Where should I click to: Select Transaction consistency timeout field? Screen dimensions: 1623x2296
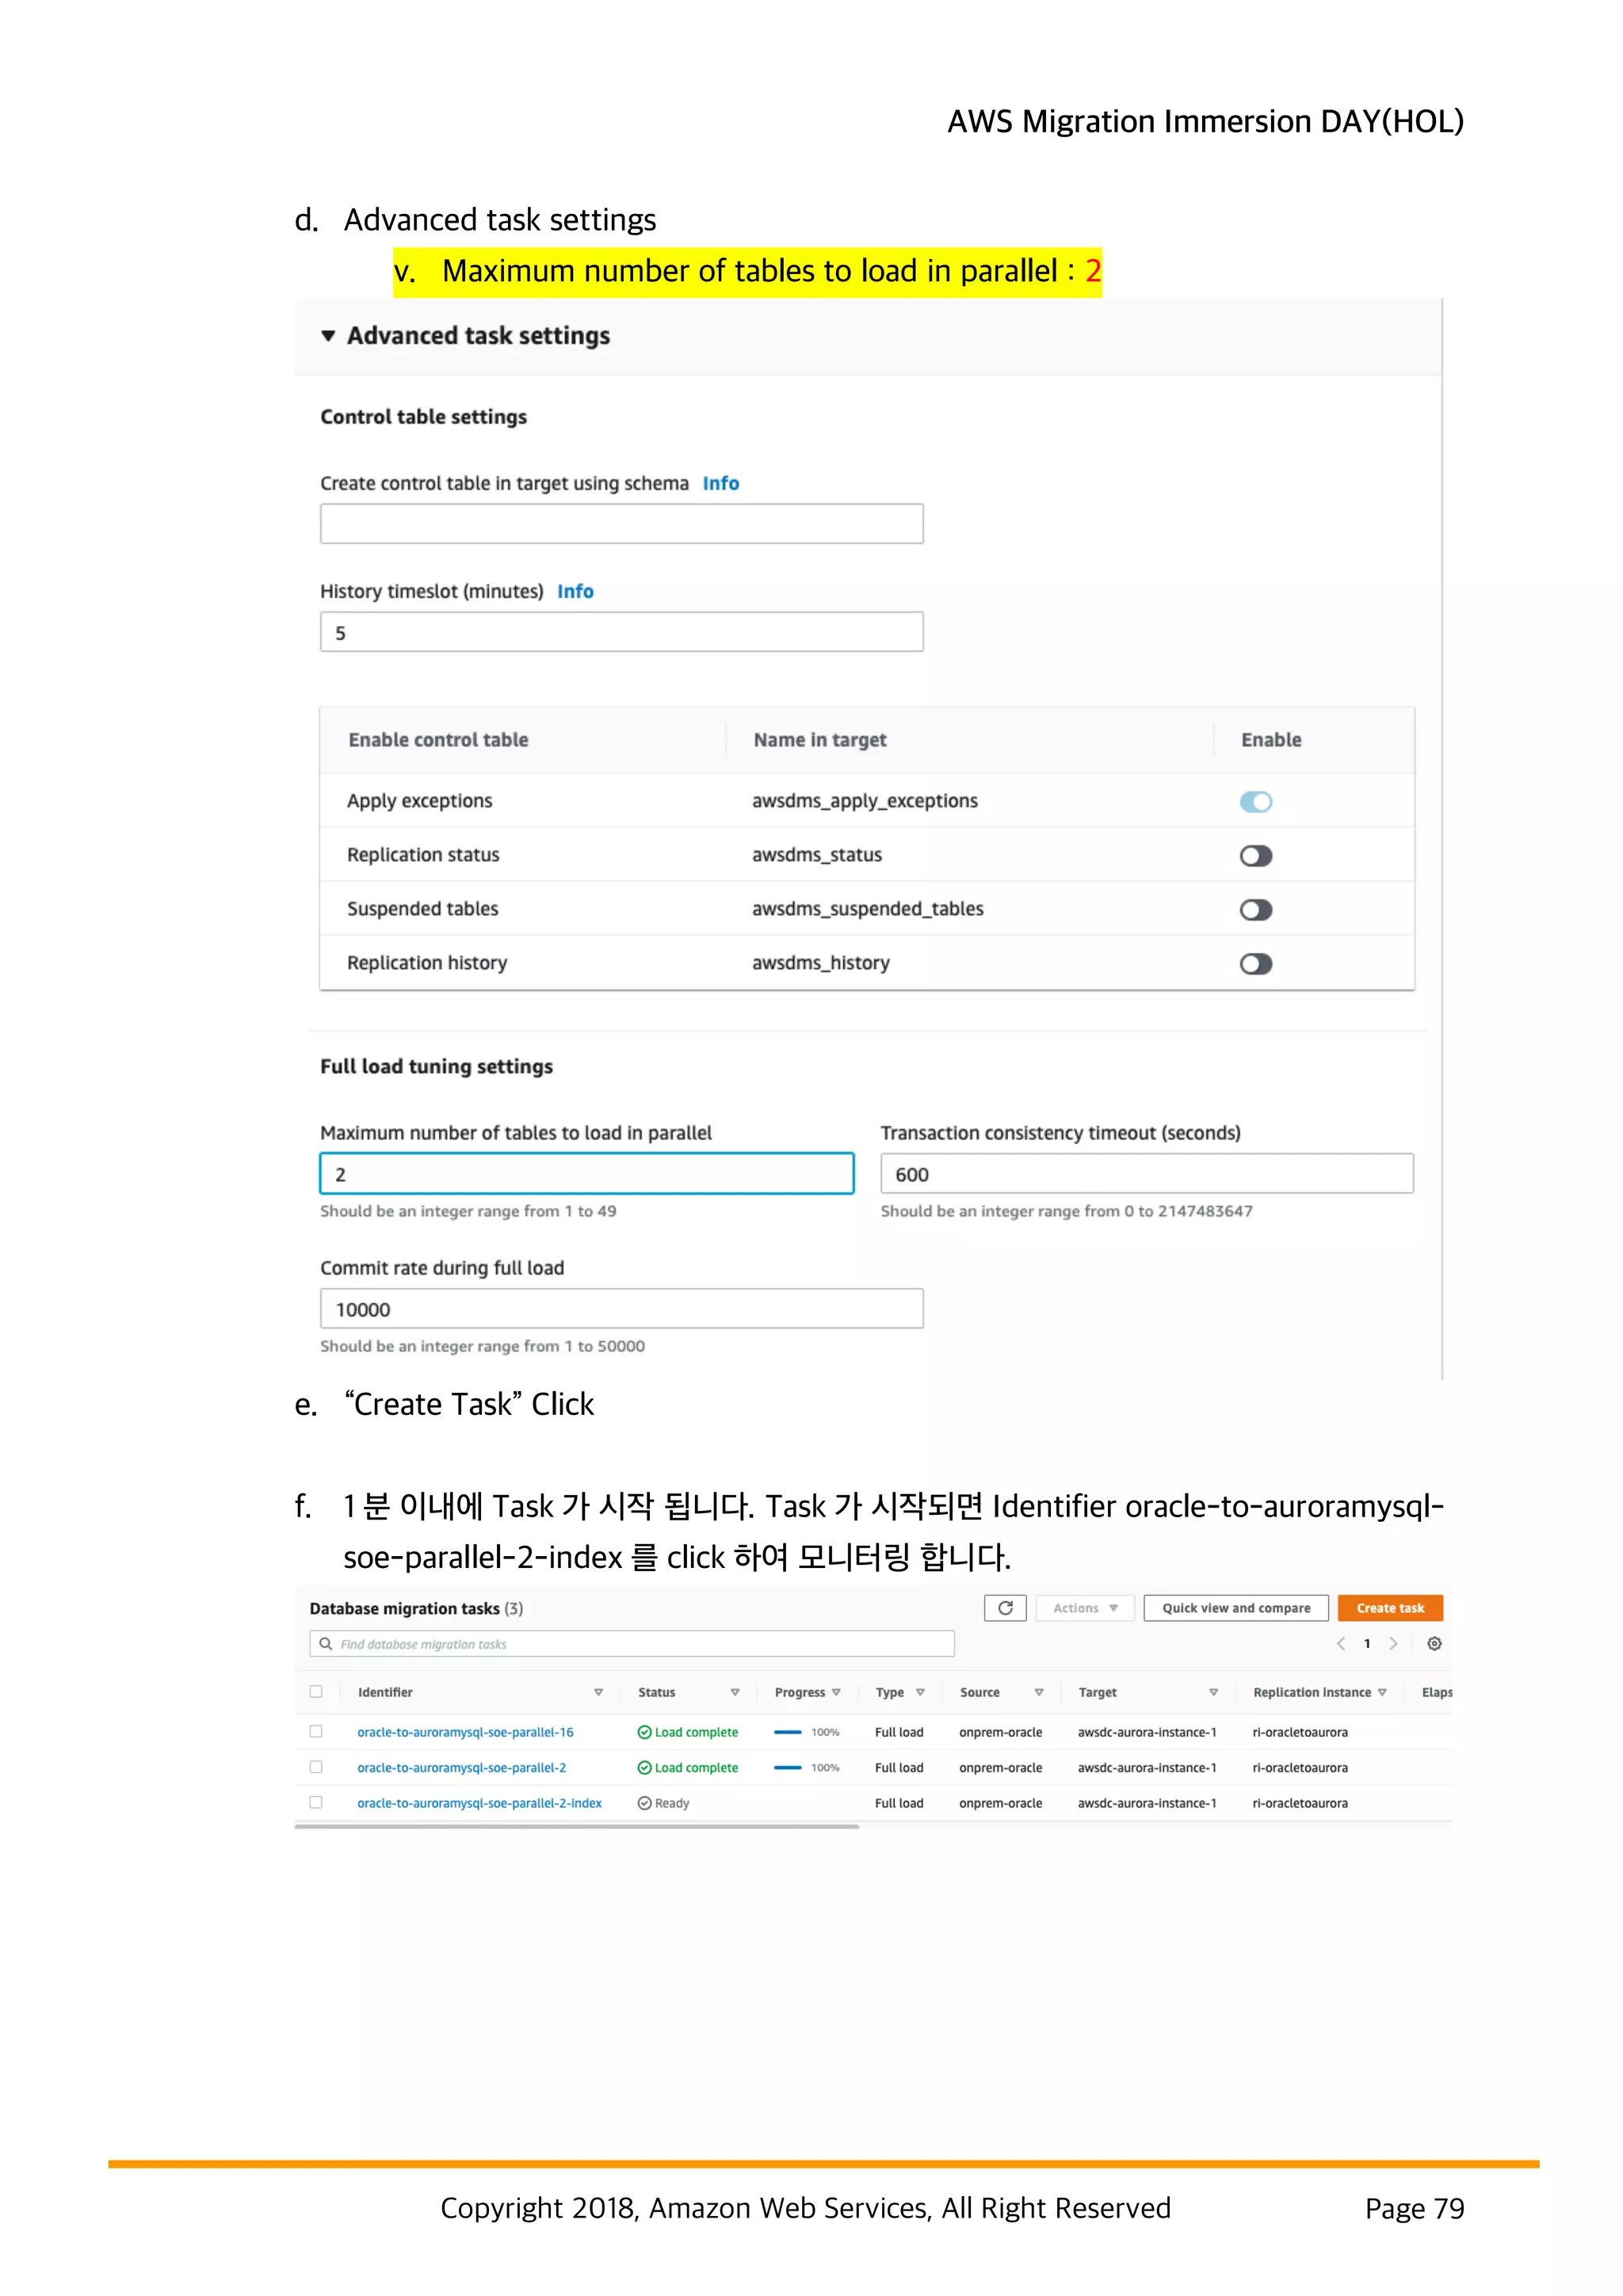point(1147,1174)
